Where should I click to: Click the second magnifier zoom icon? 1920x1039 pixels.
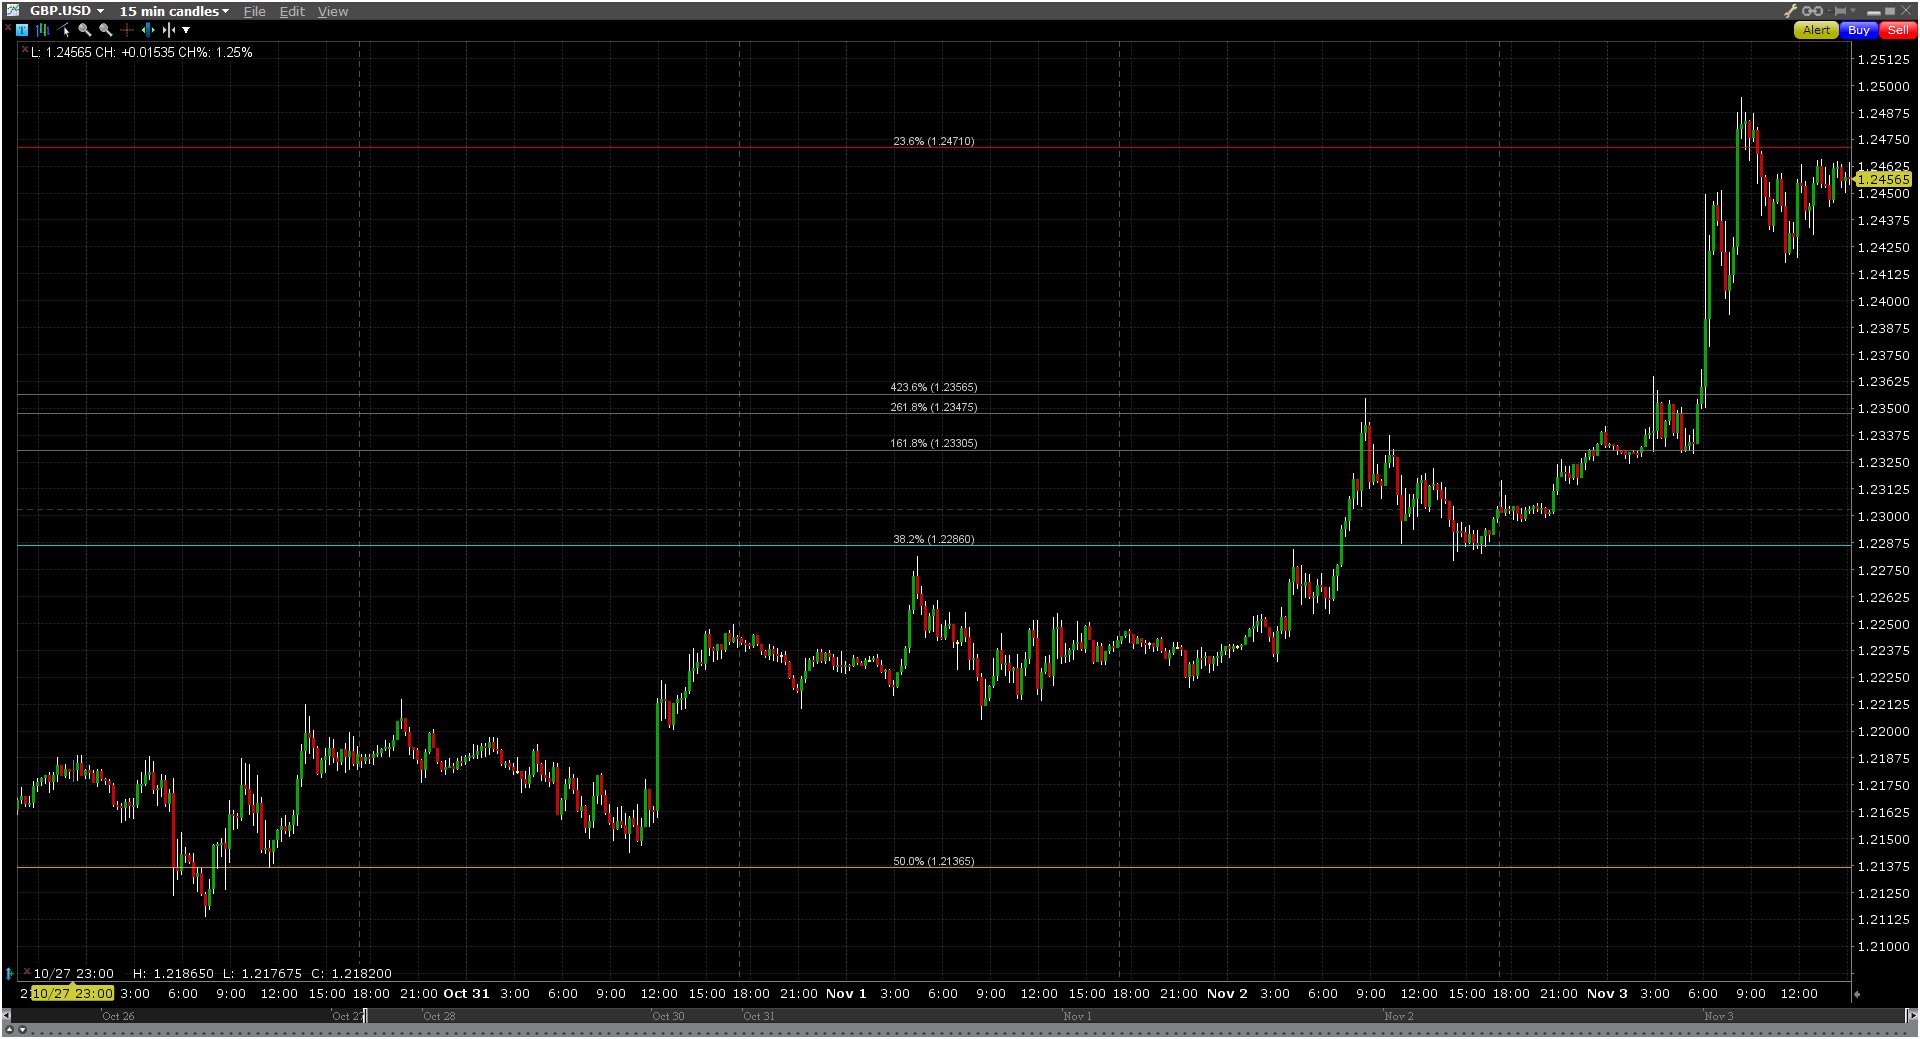[106, 30]
